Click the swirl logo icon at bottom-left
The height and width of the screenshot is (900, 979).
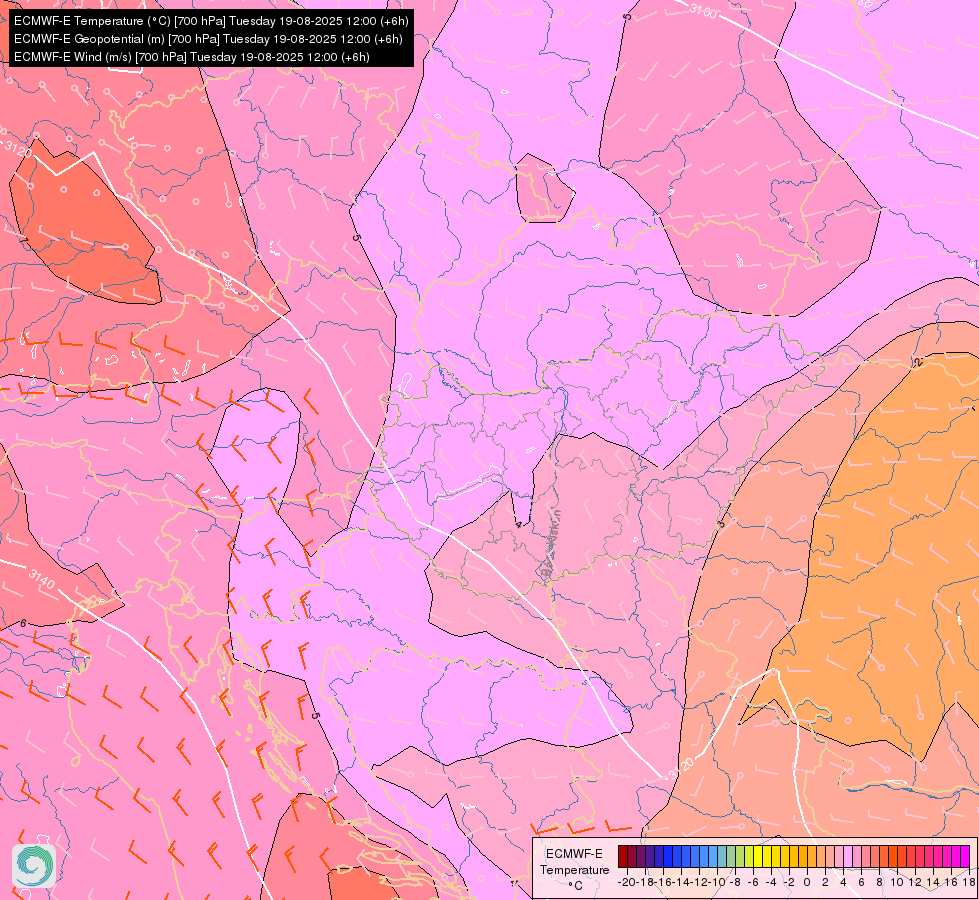coord(34,866)
